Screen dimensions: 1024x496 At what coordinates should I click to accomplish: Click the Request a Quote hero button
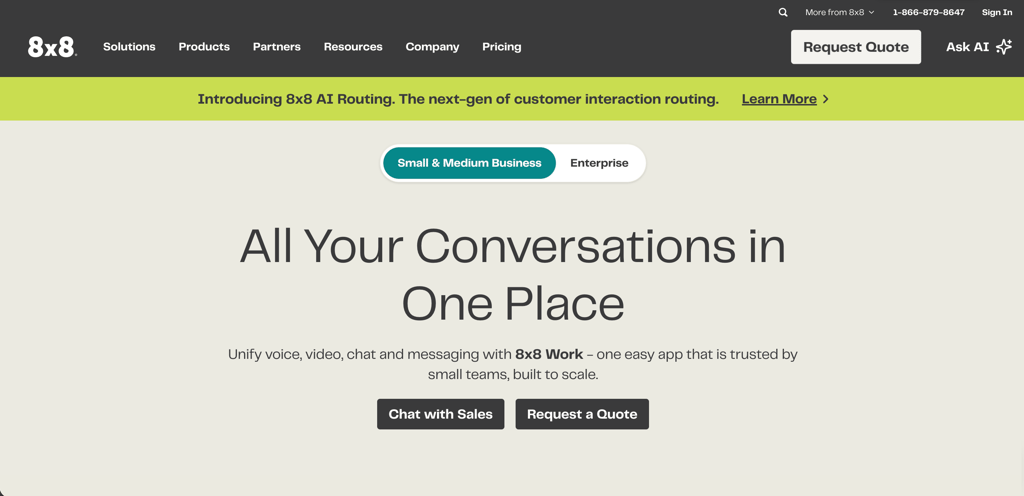tap(582, 414)
